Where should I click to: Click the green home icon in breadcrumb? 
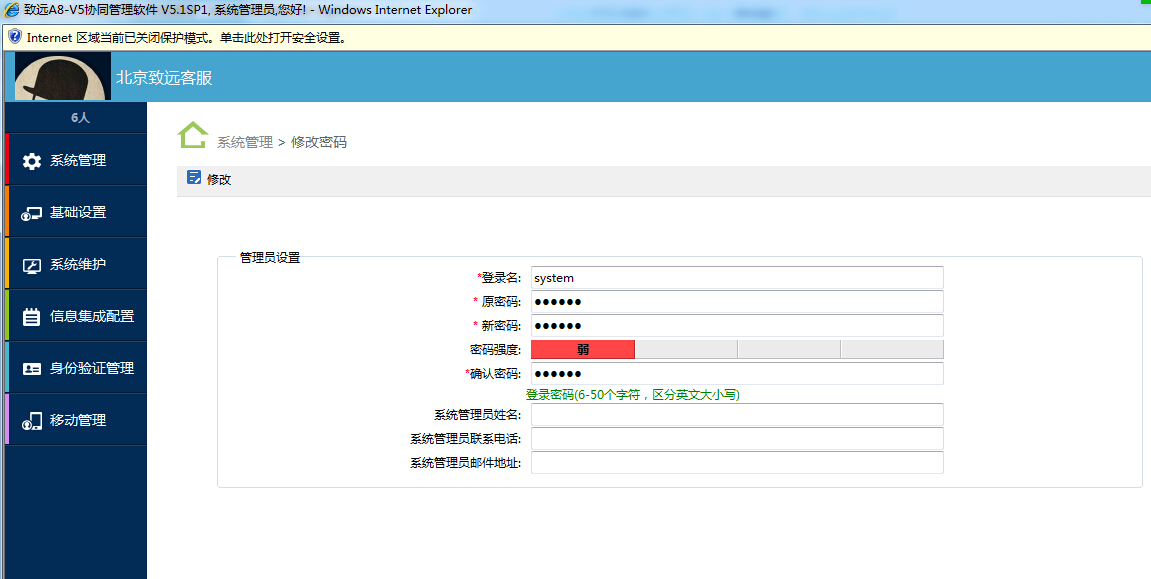[x=193, y=135]
